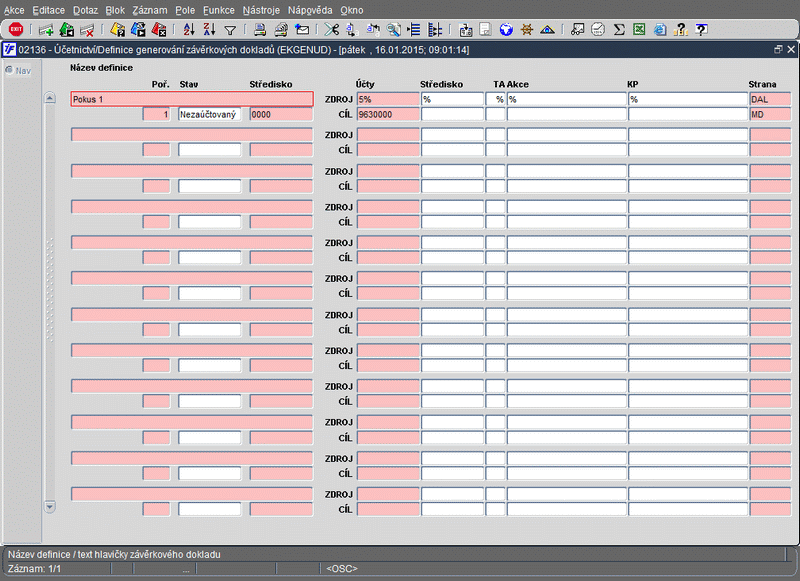800x581 pixels.
Task: Click the green Excel export icon
Action: tap(640, 30)
